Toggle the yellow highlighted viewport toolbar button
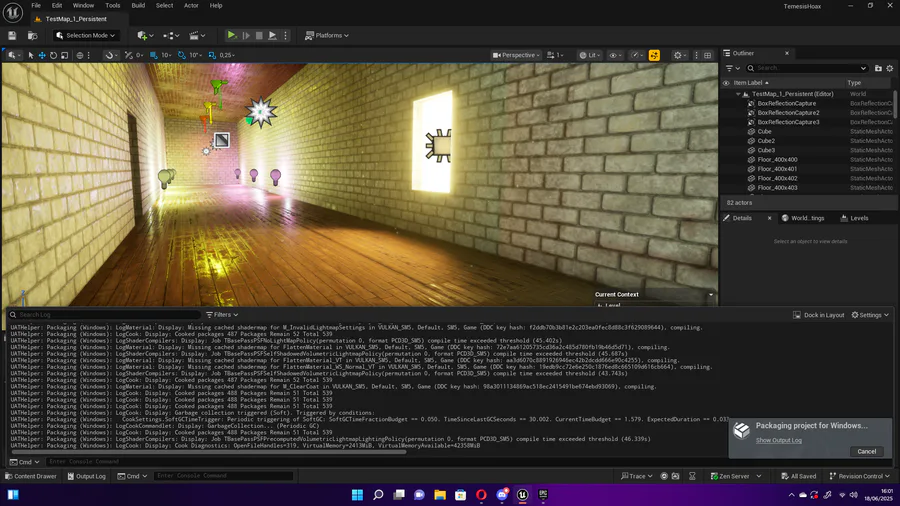 click(x=654, y=55)
